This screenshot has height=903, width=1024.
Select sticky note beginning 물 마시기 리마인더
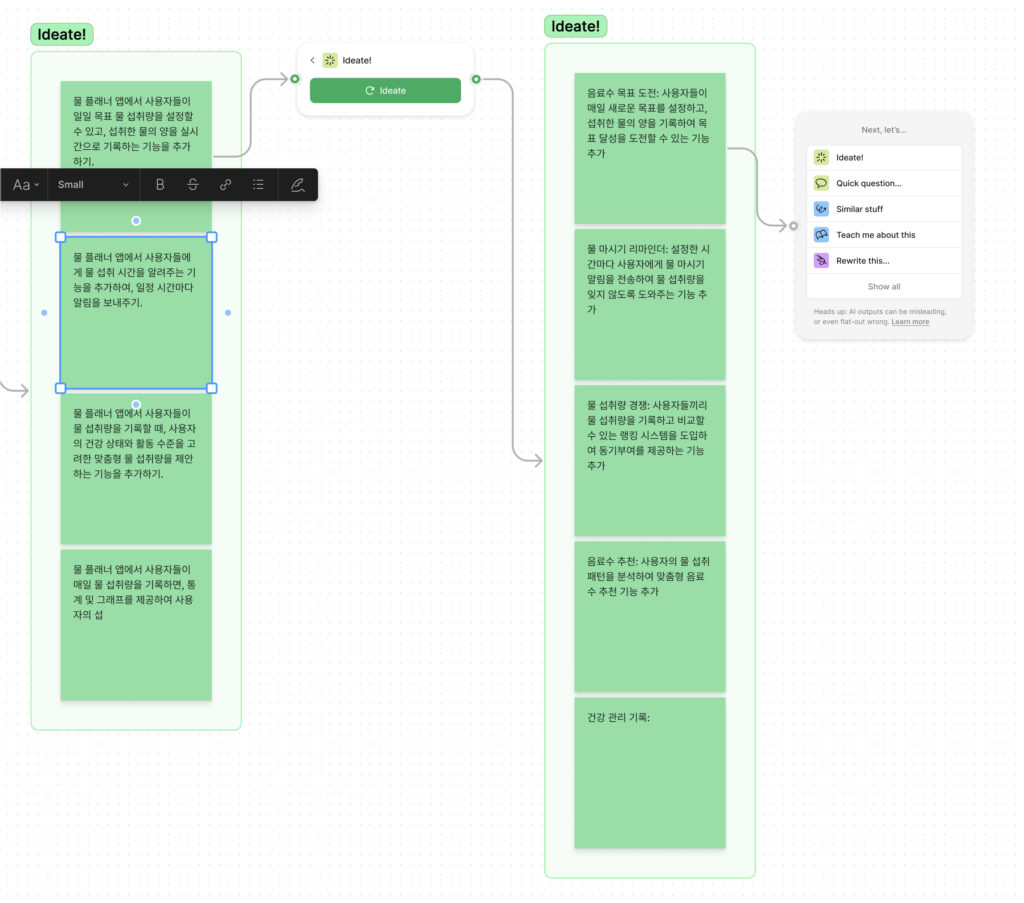650,304
